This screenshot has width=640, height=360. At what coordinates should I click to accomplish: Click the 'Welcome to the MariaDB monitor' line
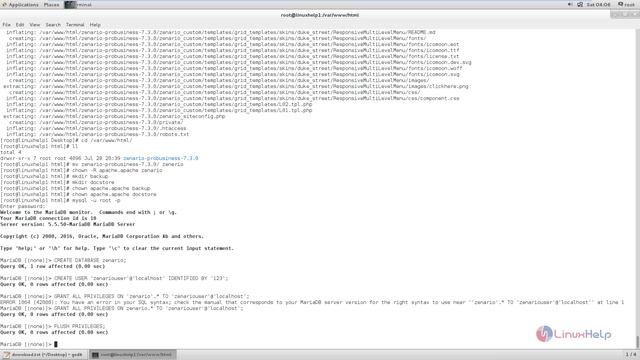(89, 212)
